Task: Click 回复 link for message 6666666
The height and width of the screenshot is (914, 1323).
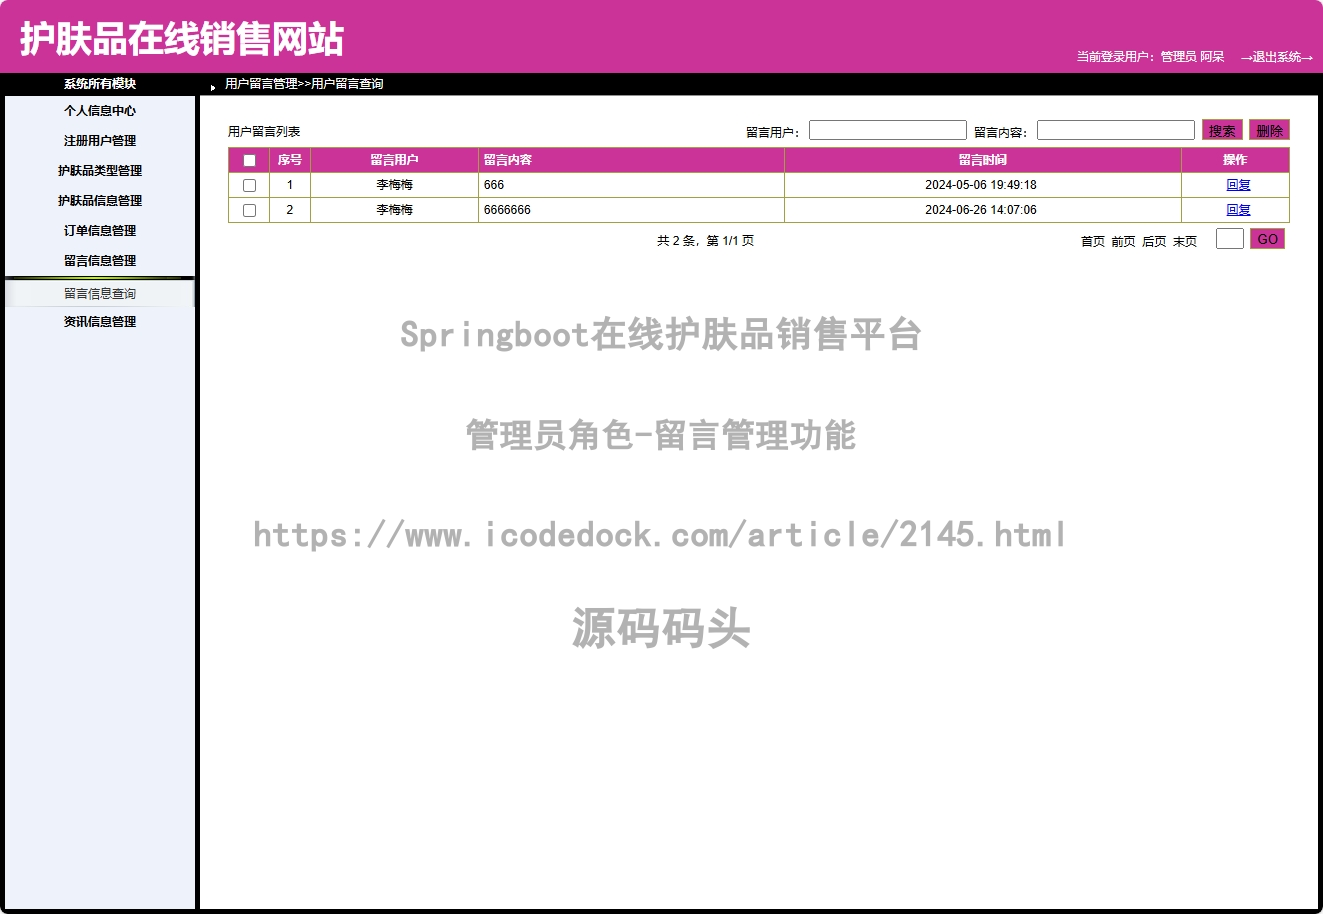Action: [1238, 210]
